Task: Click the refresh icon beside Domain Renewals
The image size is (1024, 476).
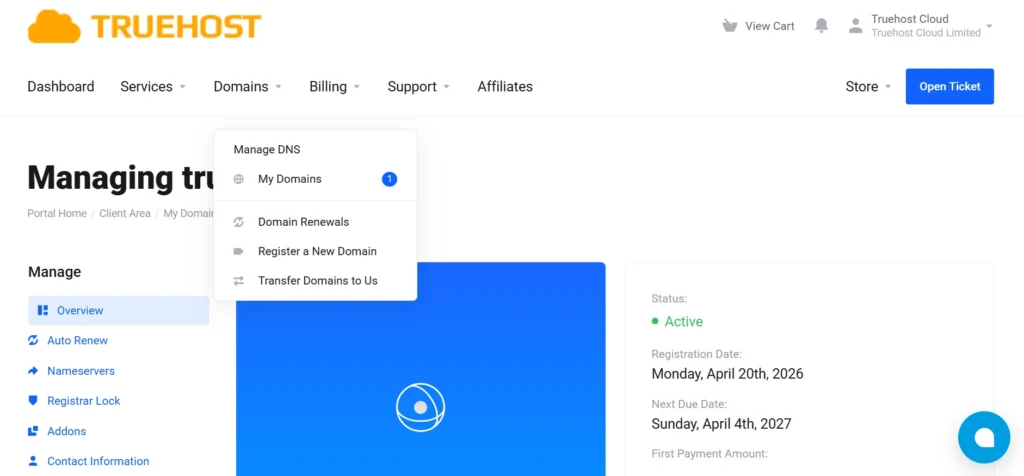Action: 238,222
